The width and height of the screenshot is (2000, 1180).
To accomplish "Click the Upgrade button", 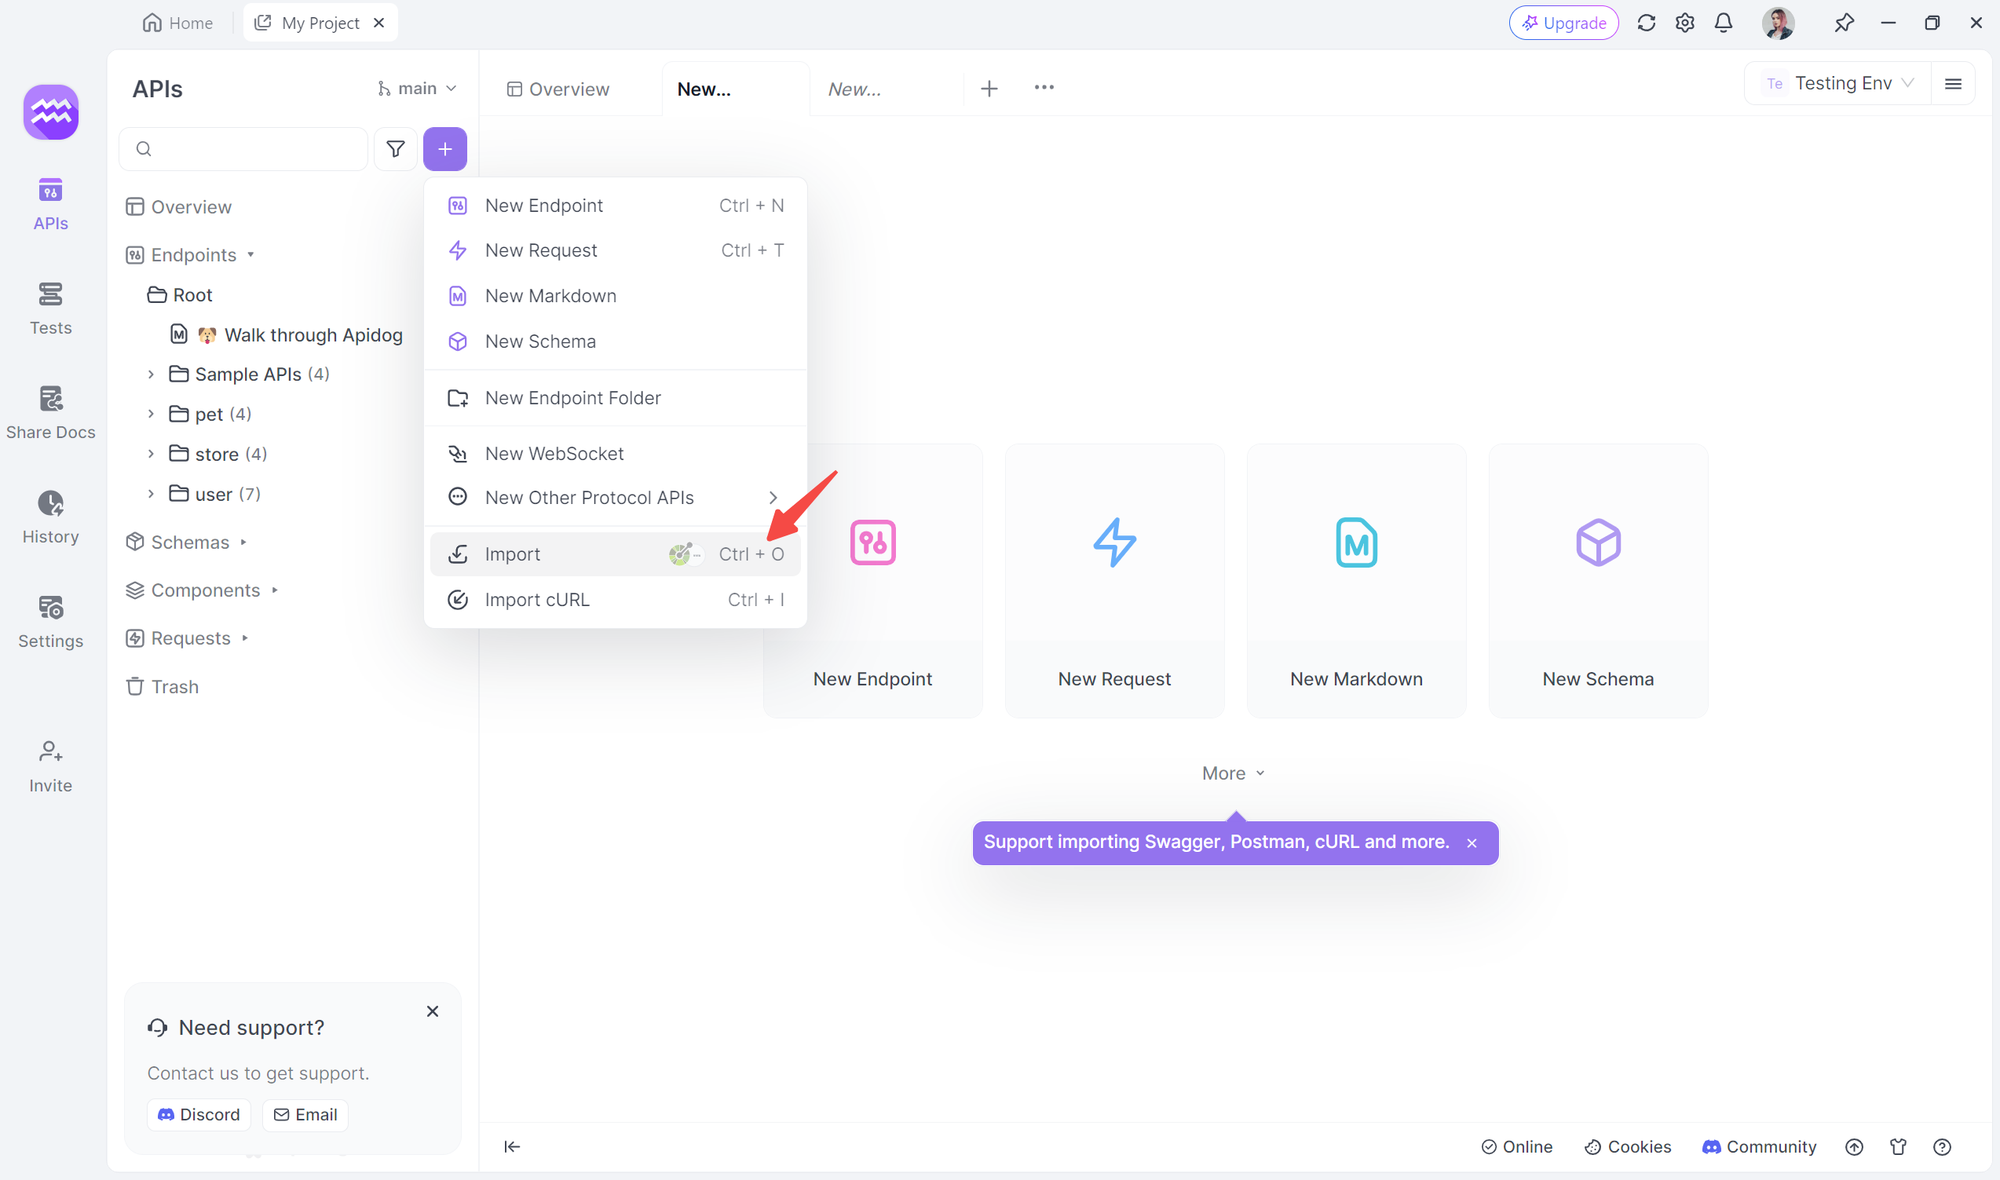I will [x=1563, y=22].
